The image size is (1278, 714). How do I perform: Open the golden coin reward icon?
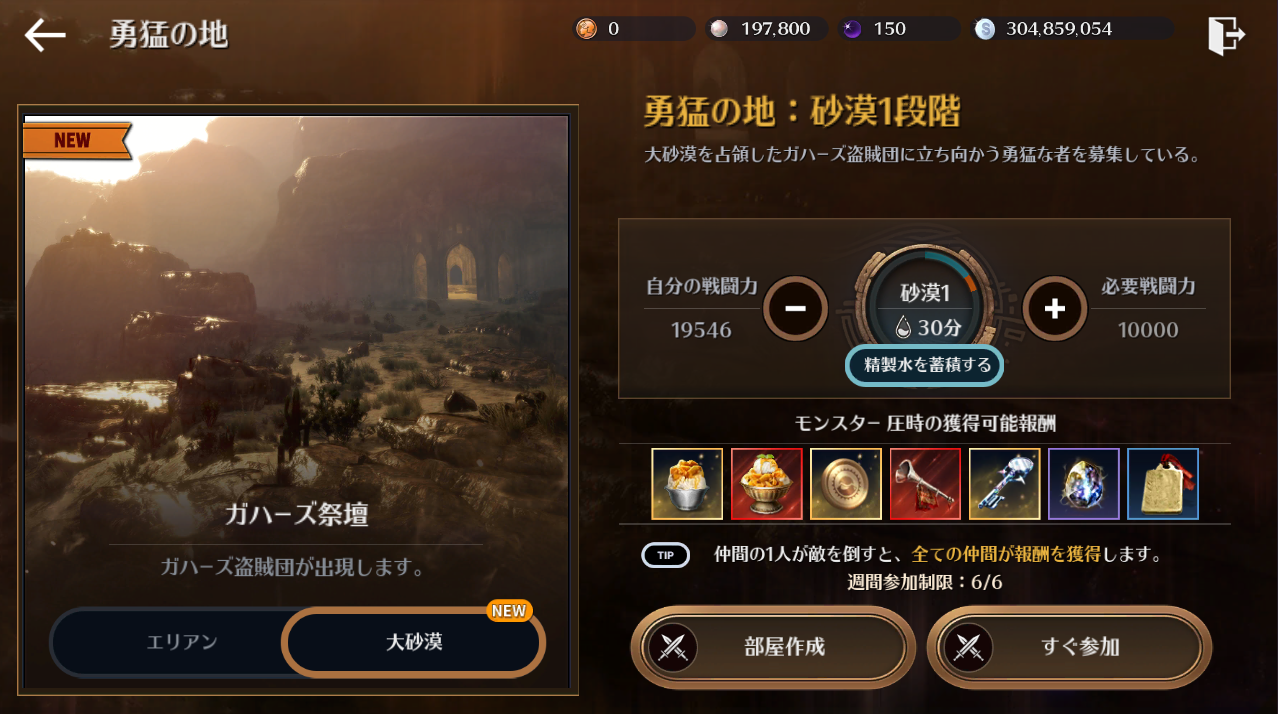(846, 484)
